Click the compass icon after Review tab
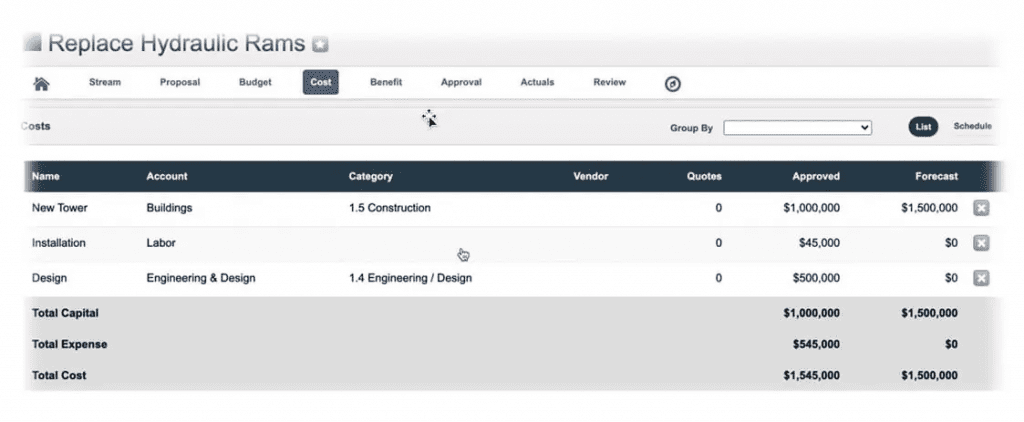This screenshot has width=1024, height=422. [673, 84]
